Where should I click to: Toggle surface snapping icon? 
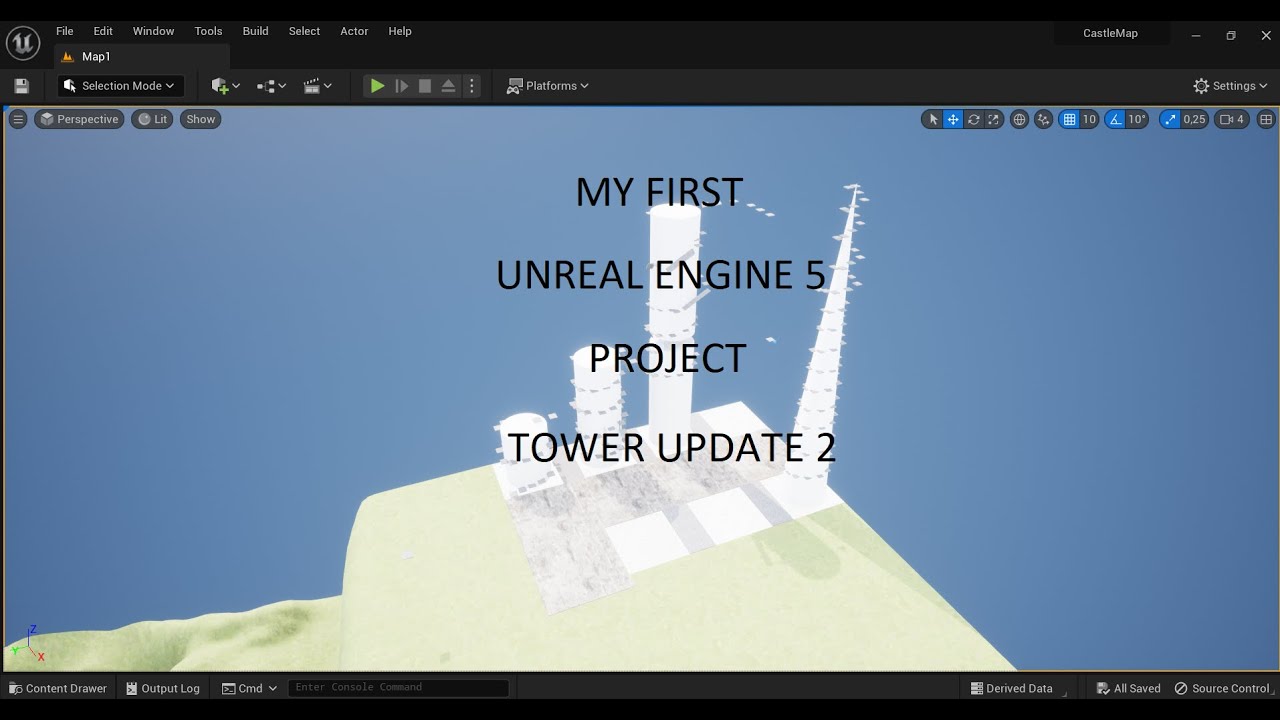pyautogui.click(x=1044, y=119)
